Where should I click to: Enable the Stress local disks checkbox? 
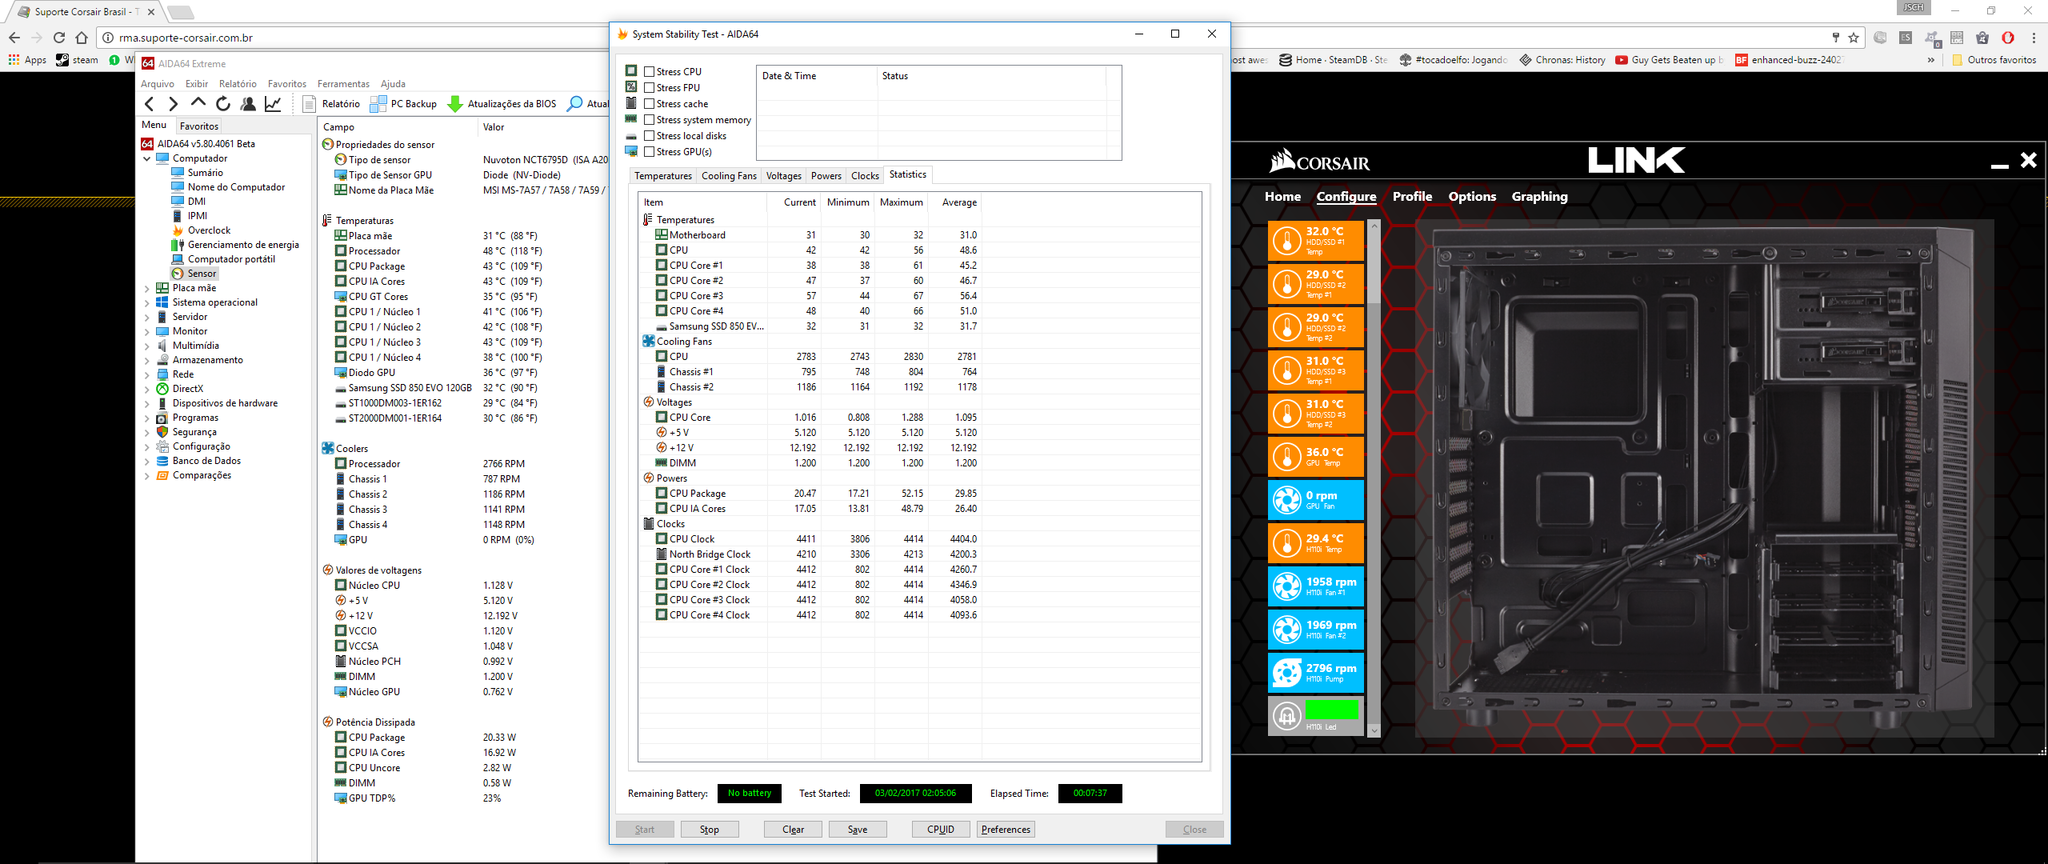tap(649, 136)
